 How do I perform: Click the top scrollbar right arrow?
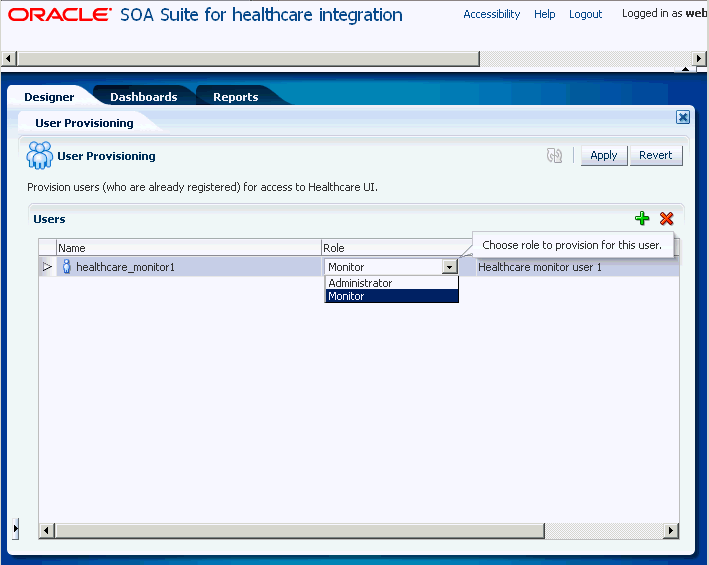click(x=699, y=58)
